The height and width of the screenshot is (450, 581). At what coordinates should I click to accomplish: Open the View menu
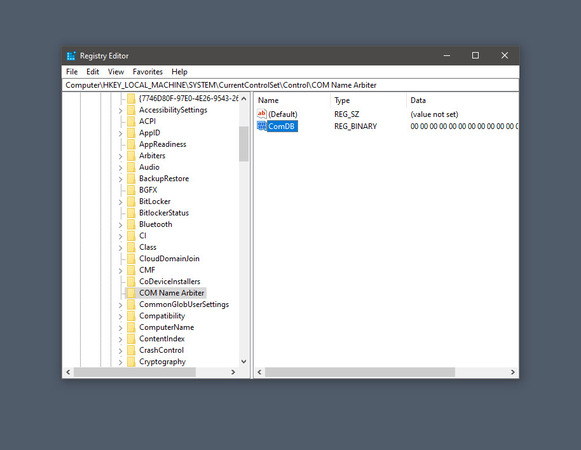click(x=116, y=72)
